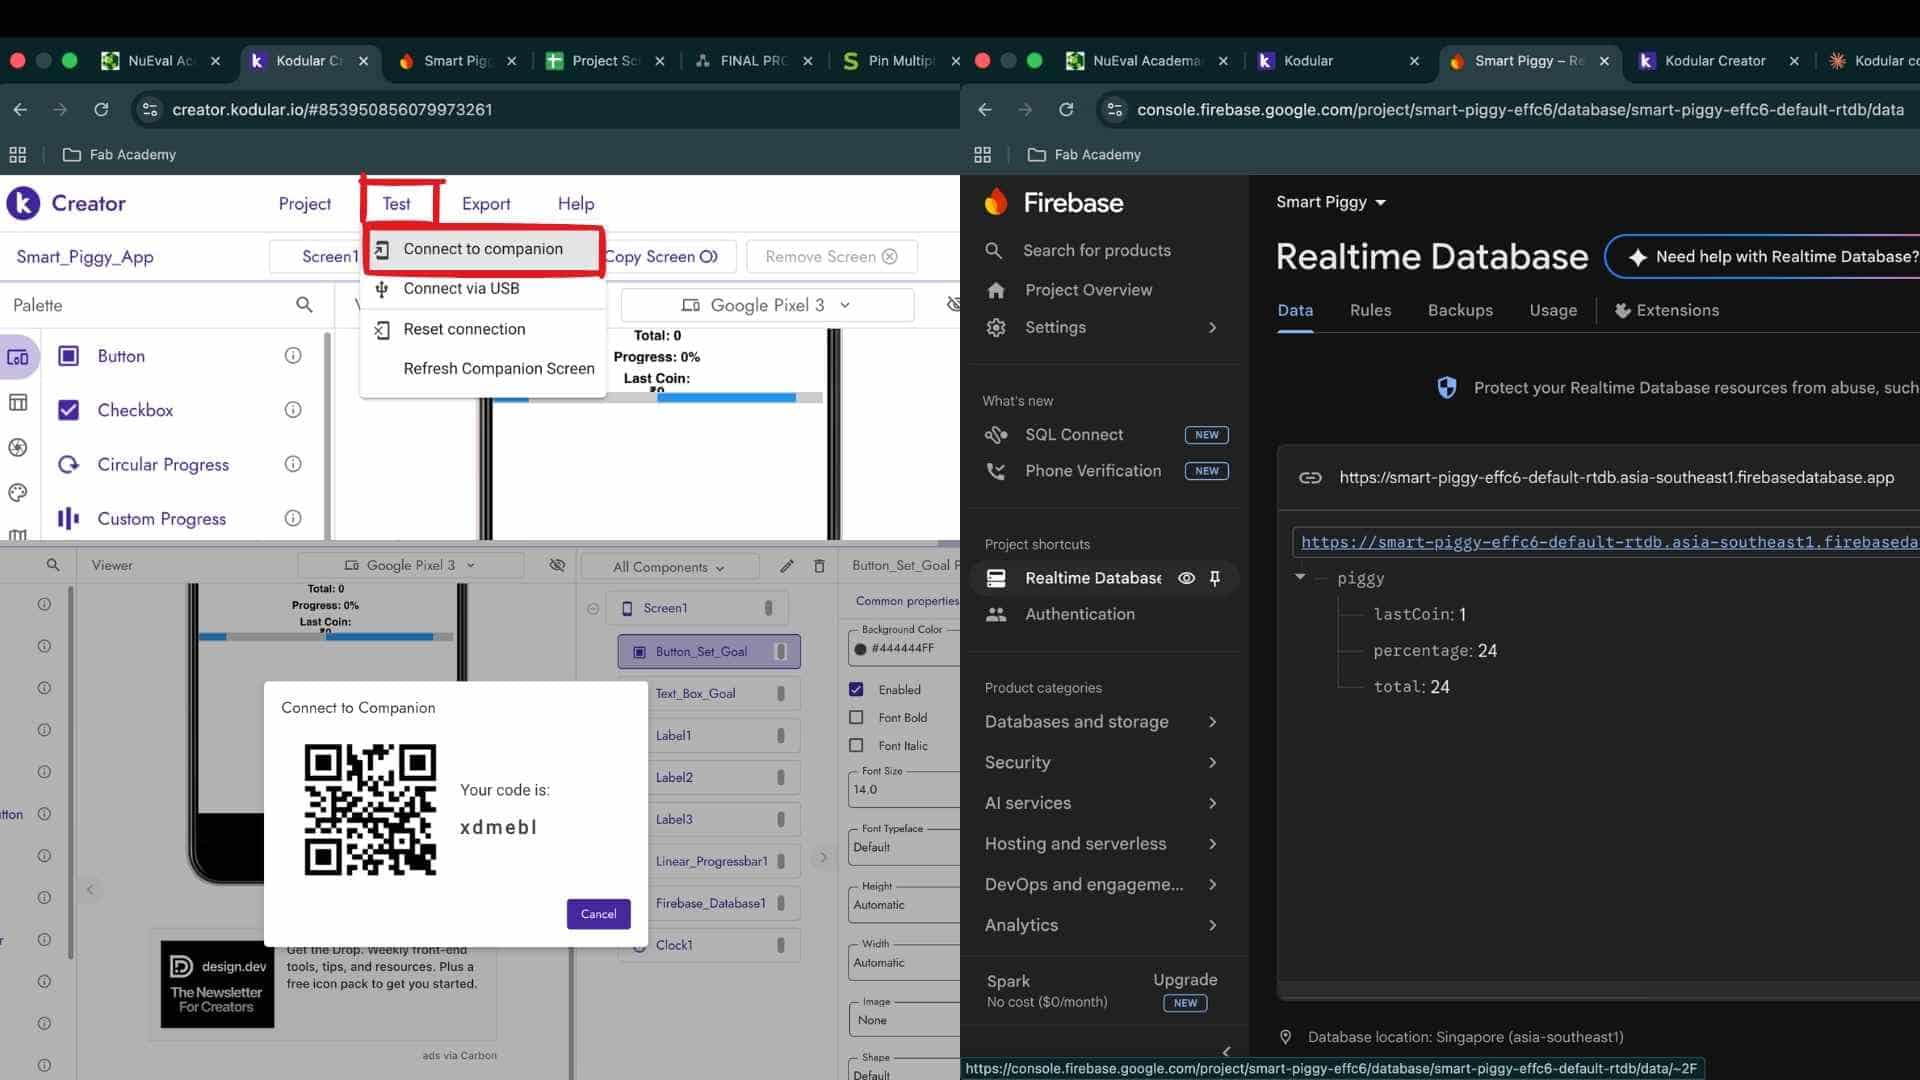Show info for the Button component
The image size is (1920, 1080).
click(293, 356)
